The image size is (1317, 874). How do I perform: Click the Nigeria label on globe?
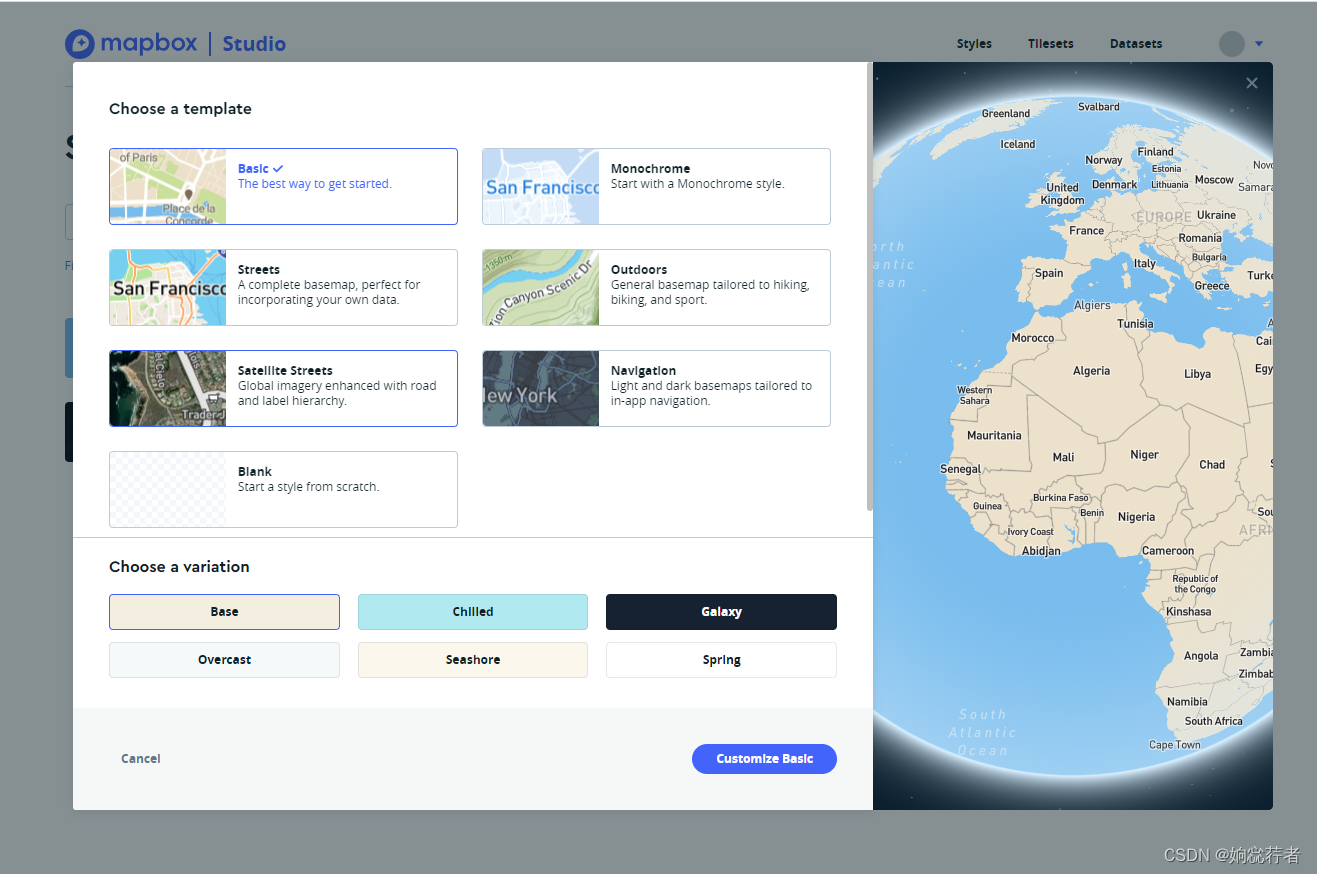(x=1136, y=517)
